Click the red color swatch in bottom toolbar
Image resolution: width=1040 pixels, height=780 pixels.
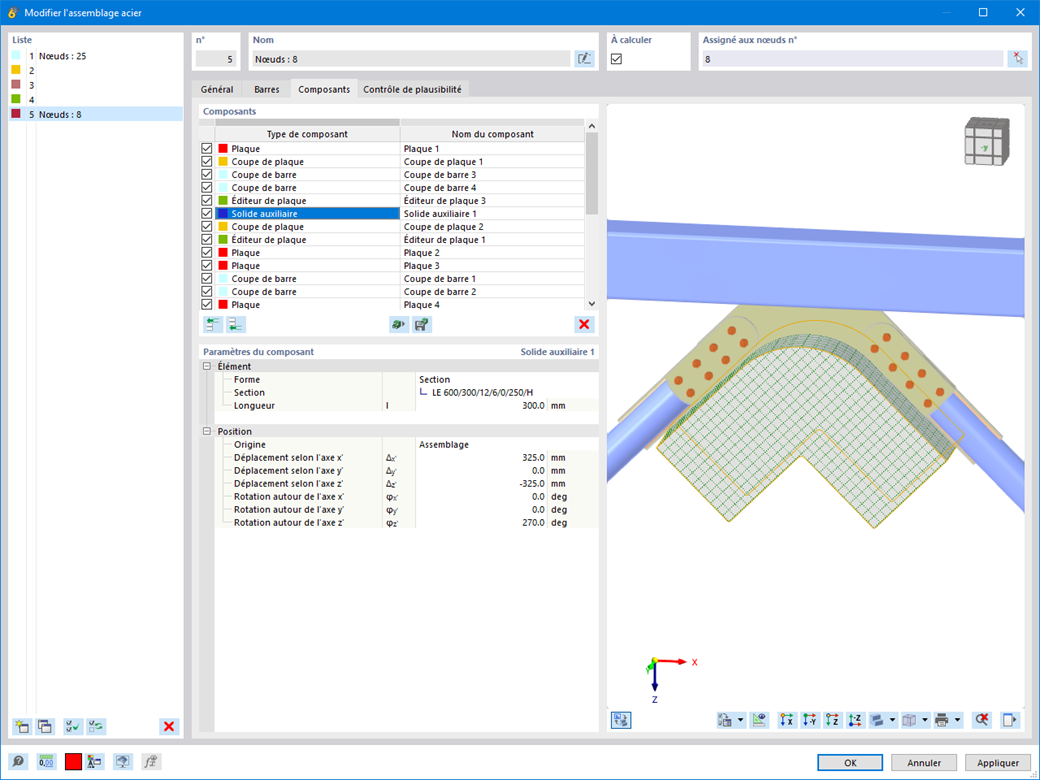click(x=73, y=762)
